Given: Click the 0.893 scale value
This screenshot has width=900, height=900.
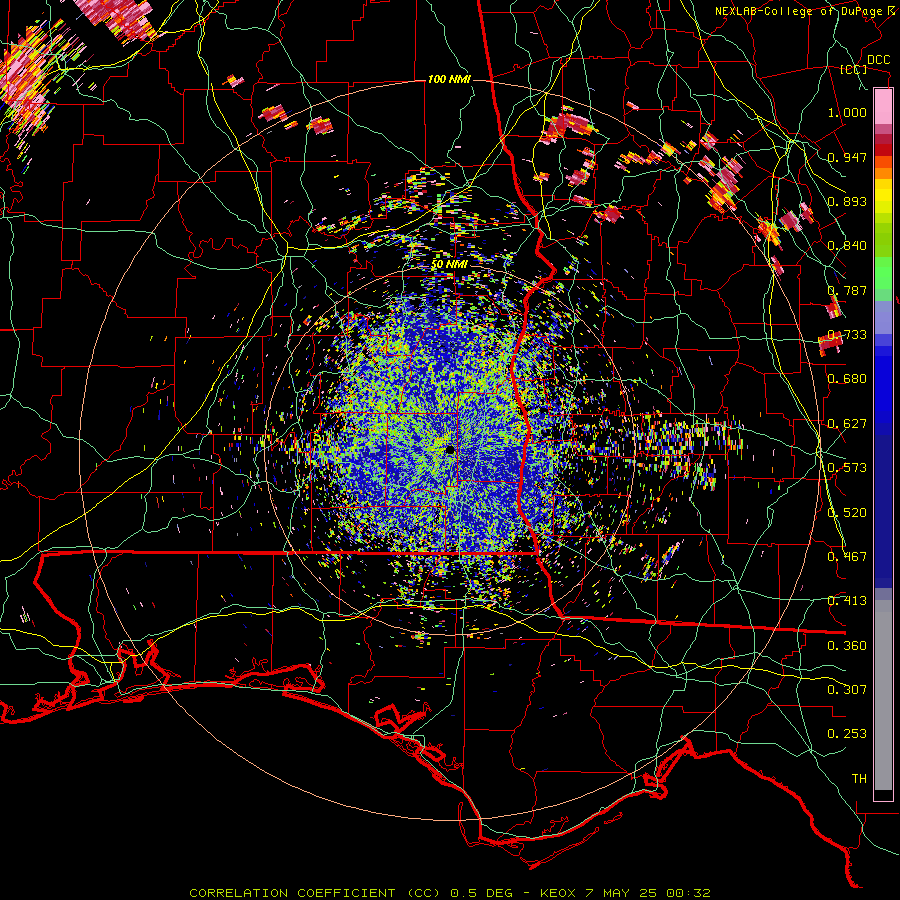Looking at the screenshot, I should click(847, 201).
